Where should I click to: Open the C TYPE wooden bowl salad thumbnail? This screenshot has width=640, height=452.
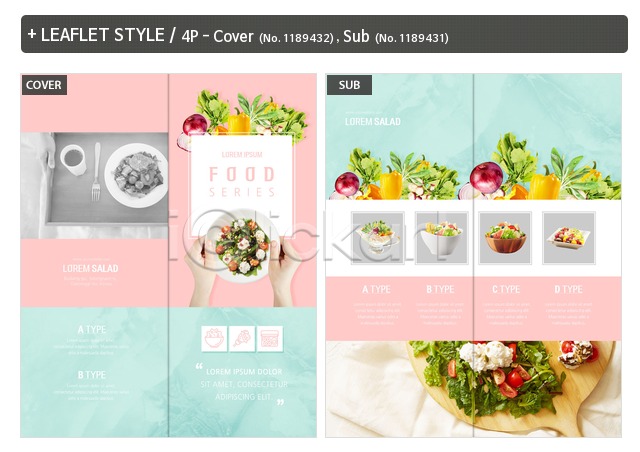pos(505,238)
